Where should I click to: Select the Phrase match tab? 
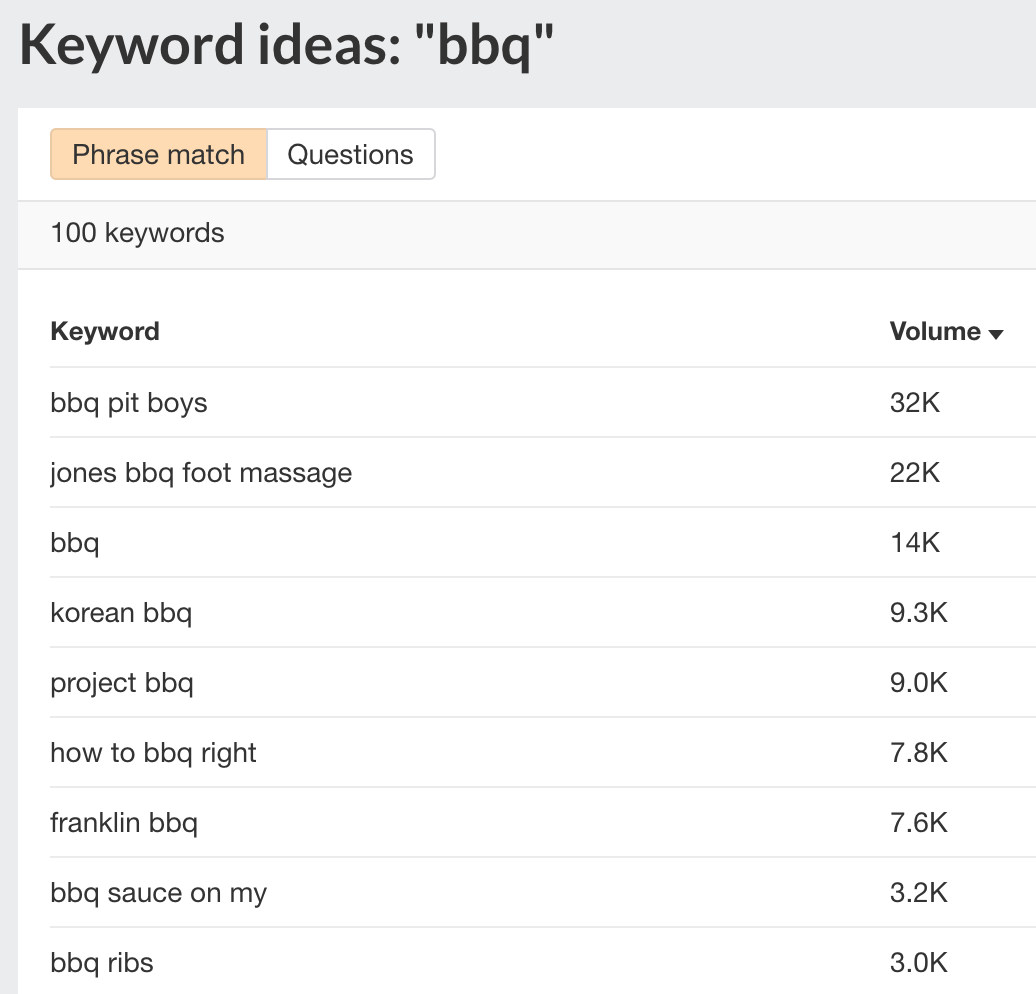157,154
